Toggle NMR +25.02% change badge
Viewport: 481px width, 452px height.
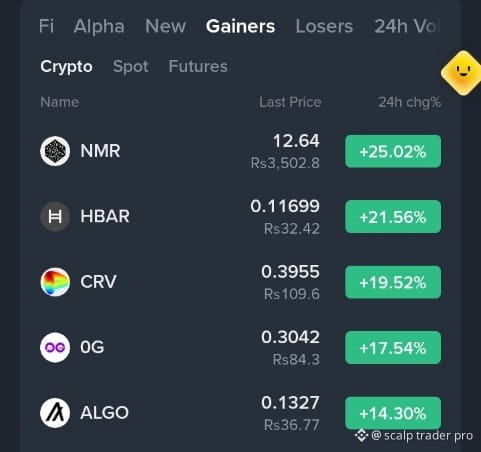coord(393,151)
